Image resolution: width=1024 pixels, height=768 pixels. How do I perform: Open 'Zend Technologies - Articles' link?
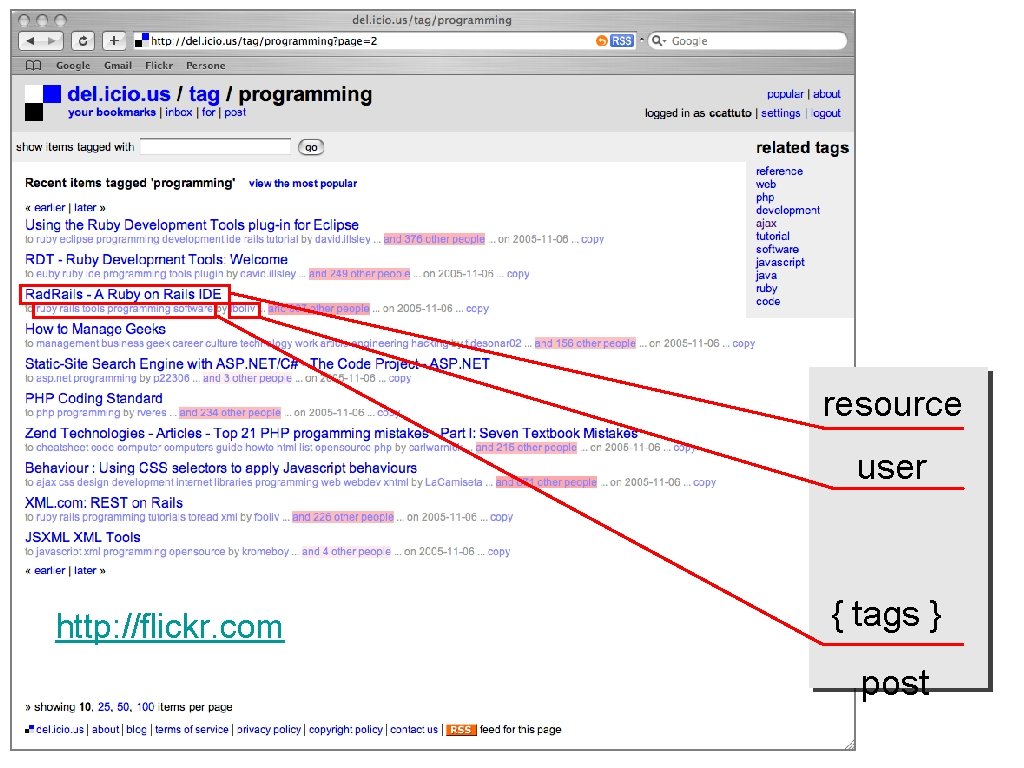tap(331, 433)
